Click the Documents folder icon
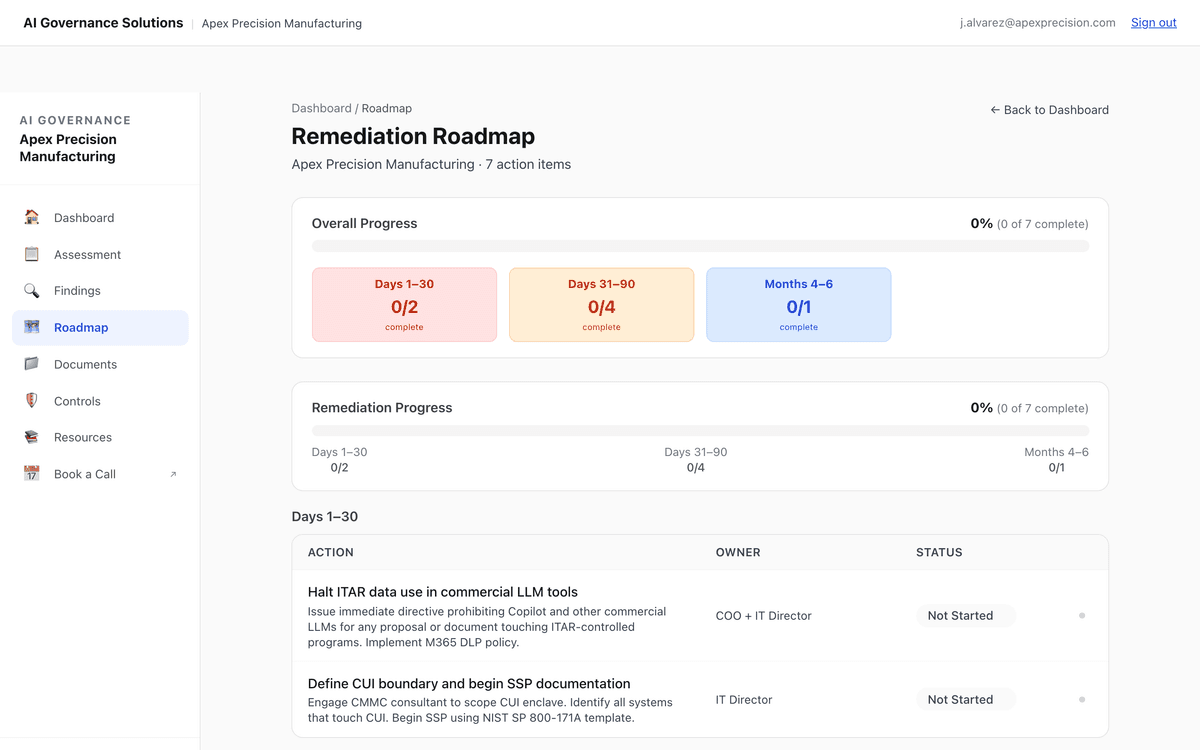 point(32,364)
